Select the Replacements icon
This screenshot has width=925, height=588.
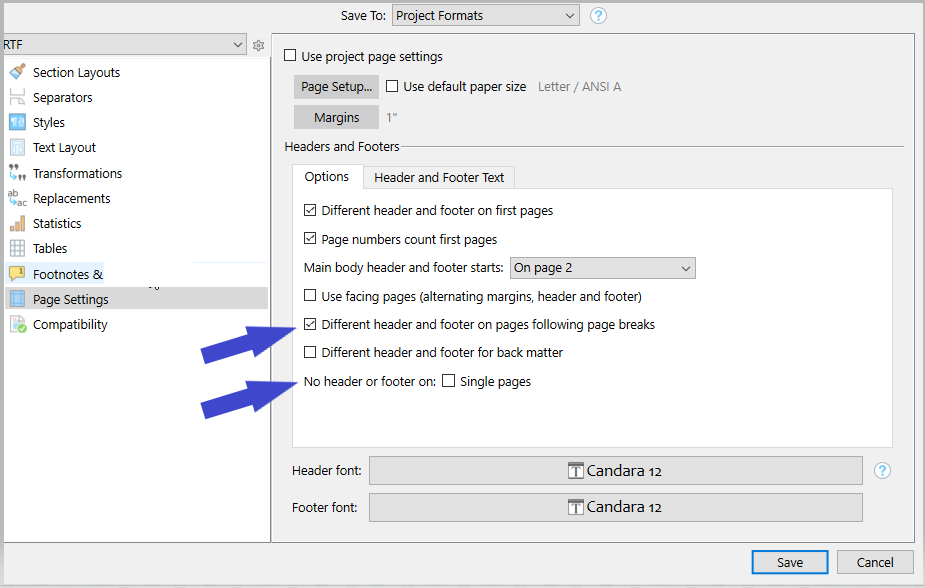click(17, 198)
